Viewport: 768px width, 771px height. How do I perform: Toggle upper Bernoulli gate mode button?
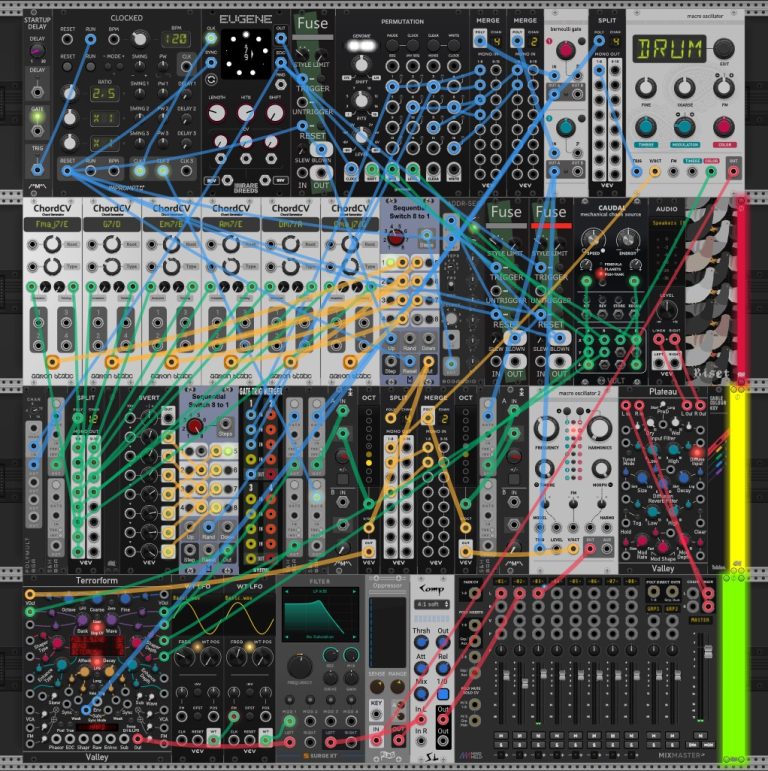click(582, 42)
